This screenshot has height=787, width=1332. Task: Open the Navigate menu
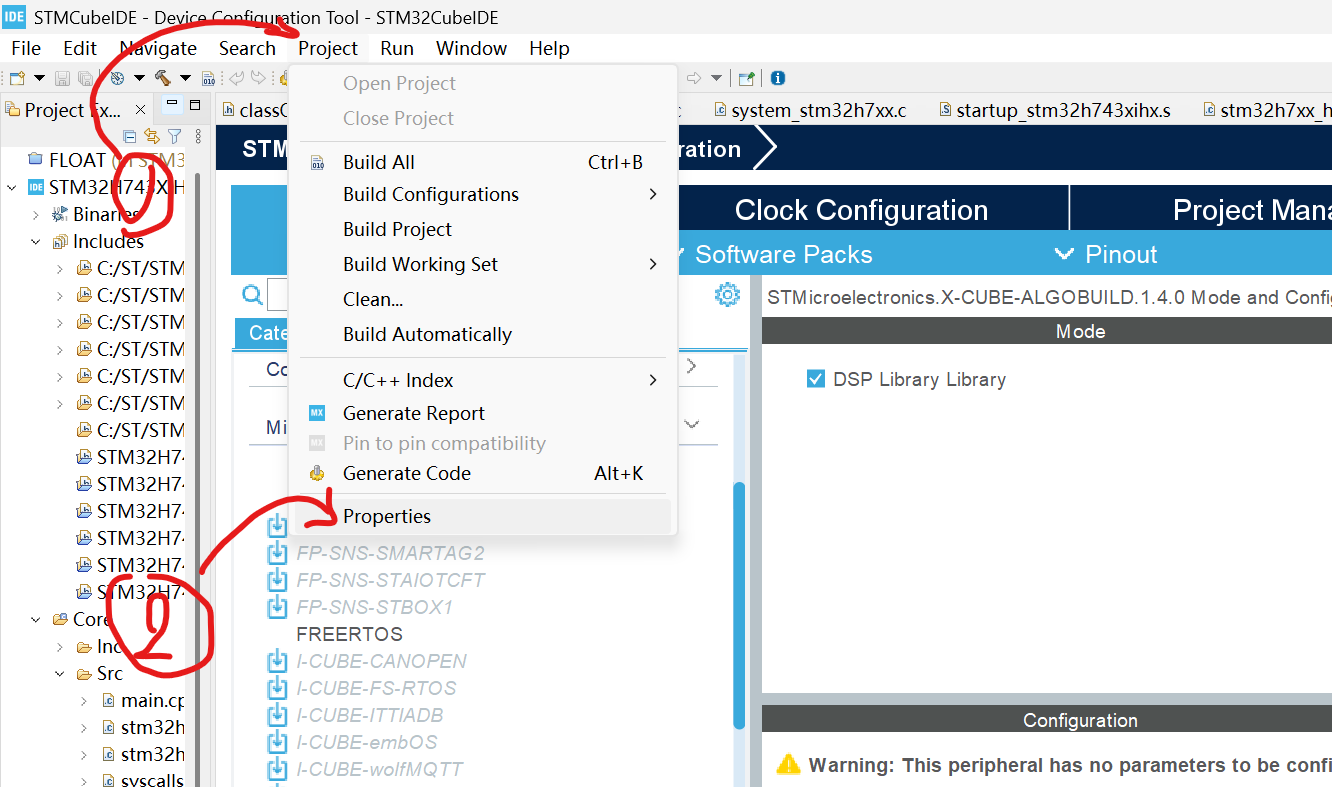158,48
